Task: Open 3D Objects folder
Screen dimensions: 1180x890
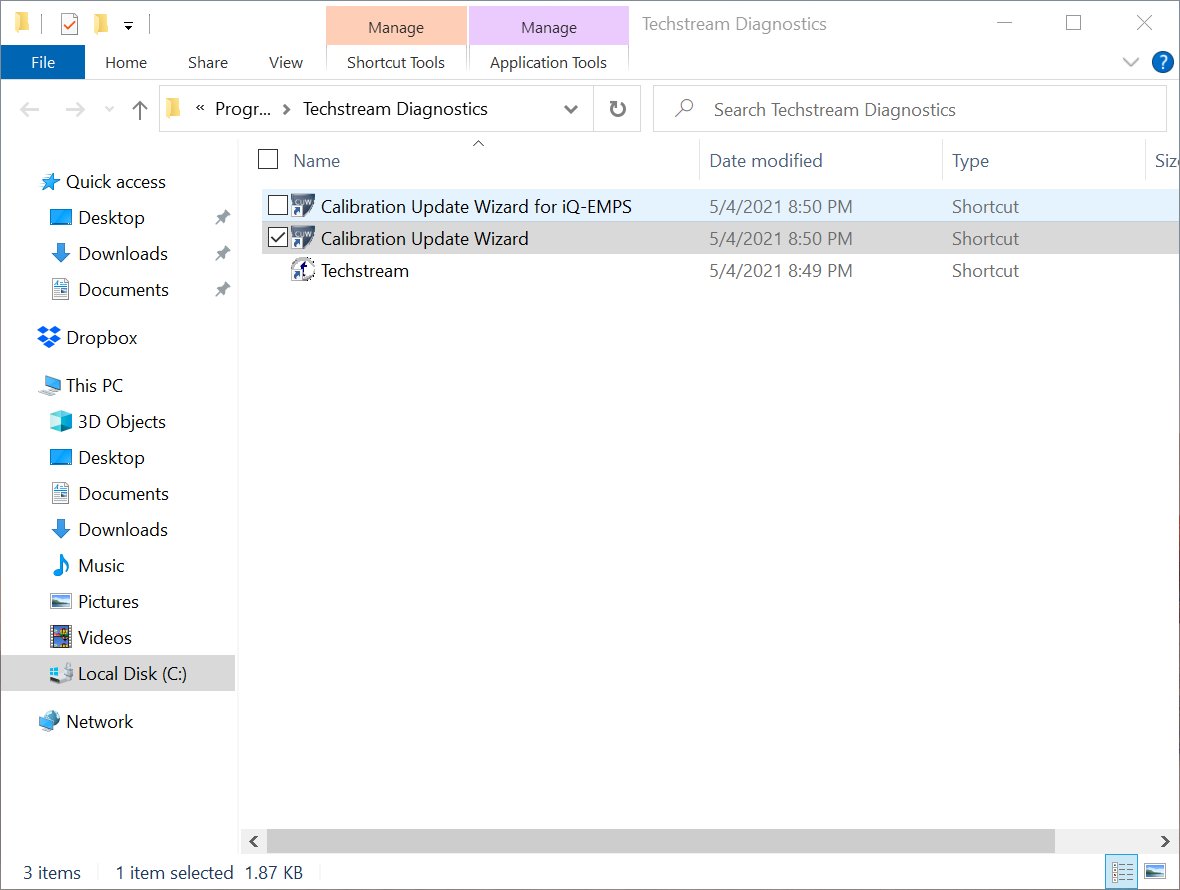Action: tap(121, 422)
